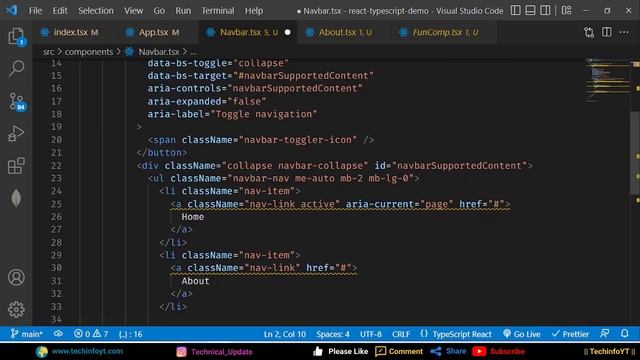Toggle Panel layout icon in title bar
Screen dimensions: 640x360
tap(530, 10)
